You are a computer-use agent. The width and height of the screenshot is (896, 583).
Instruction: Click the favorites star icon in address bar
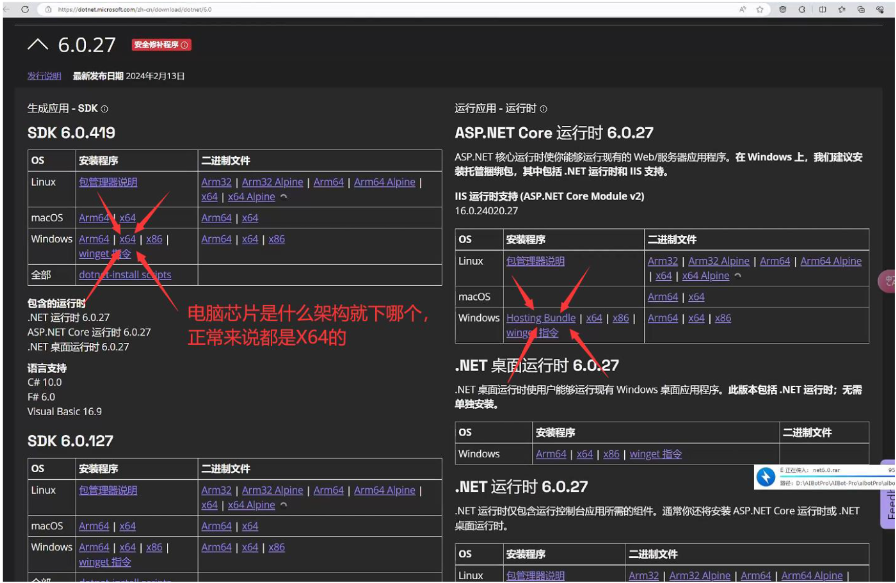pyautogui.click(x=760, y=8)
